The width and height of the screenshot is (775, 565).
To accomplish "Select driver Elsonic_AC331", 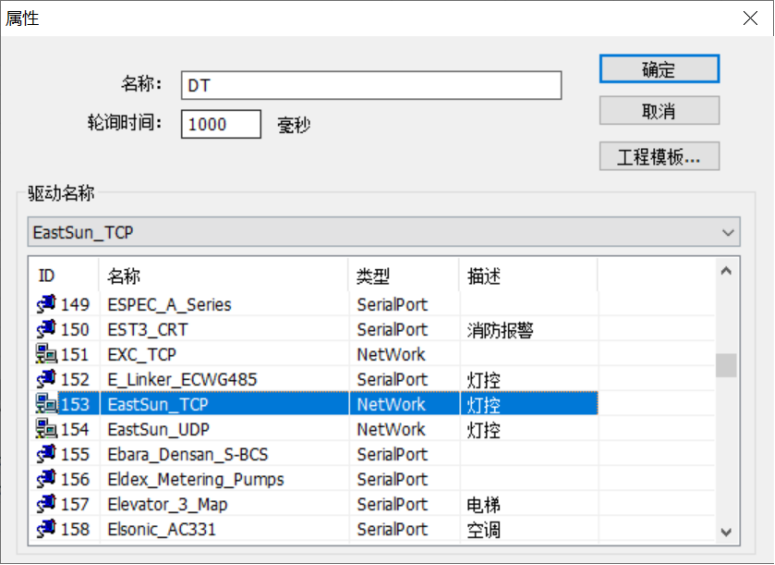I will click(162, 529).
